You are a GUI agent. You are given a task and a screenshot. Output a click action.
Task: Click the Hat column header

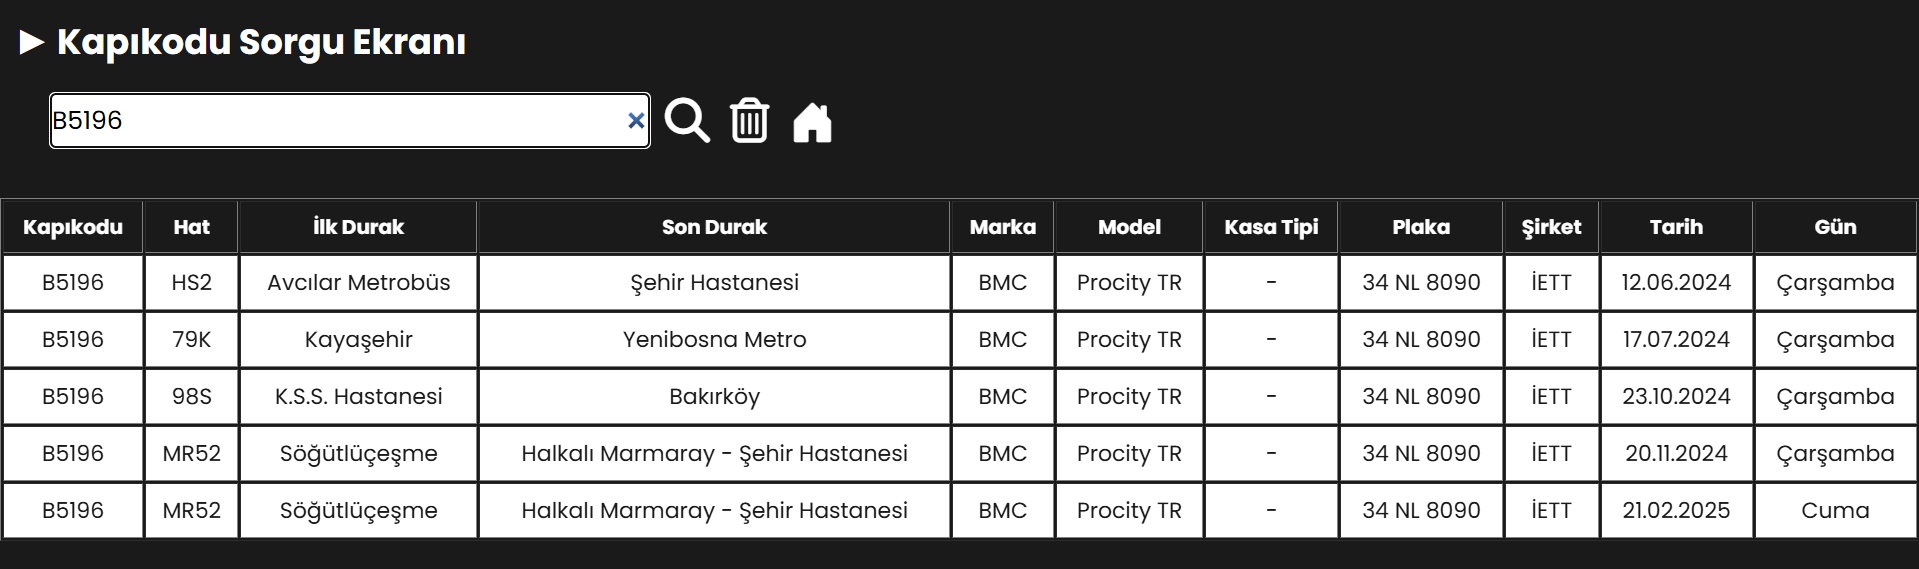point(191,227)
